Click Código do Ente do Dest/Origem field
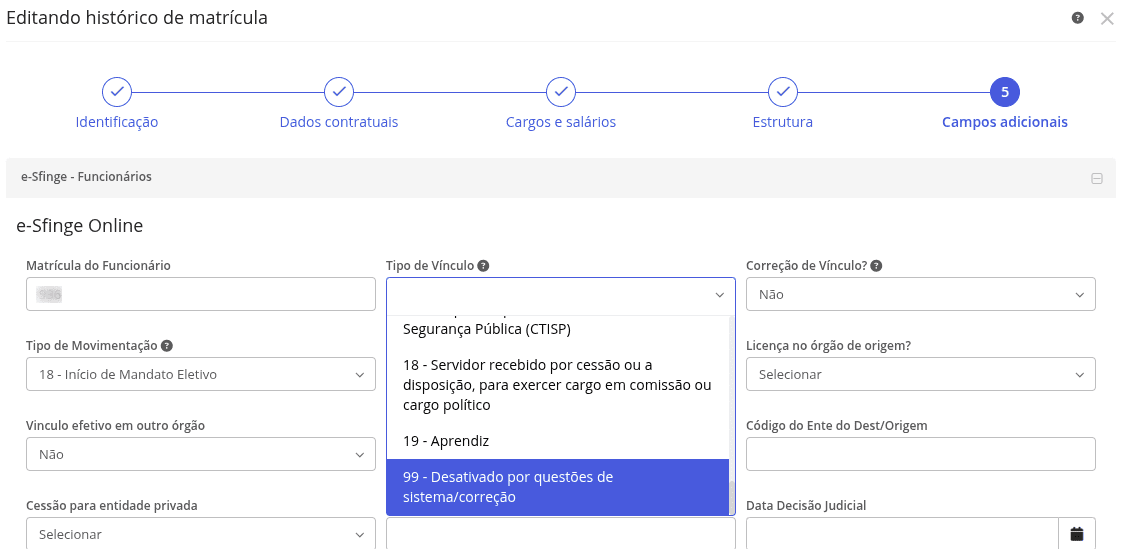The width and height of the screenshot is (1122, 549). click(920, 455)
